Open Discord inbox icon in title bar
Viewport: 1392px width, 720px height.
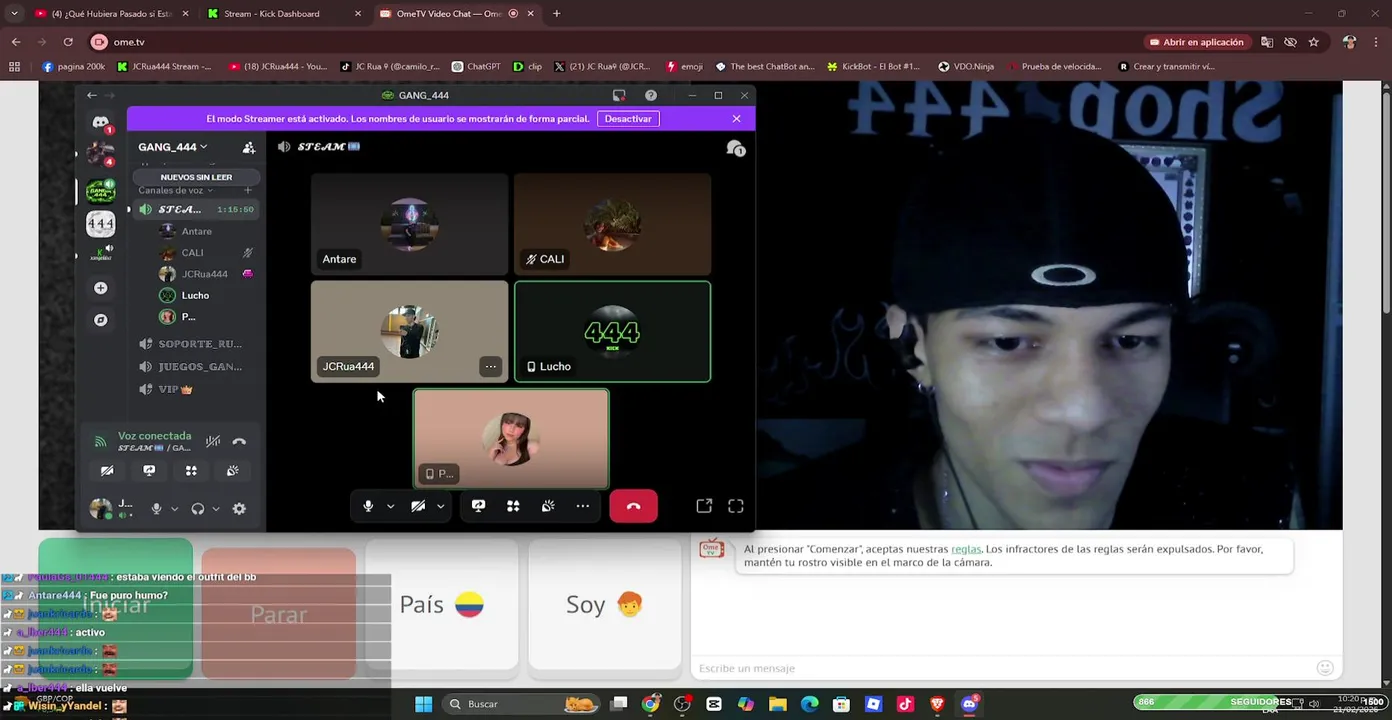(x=619, y=95)
